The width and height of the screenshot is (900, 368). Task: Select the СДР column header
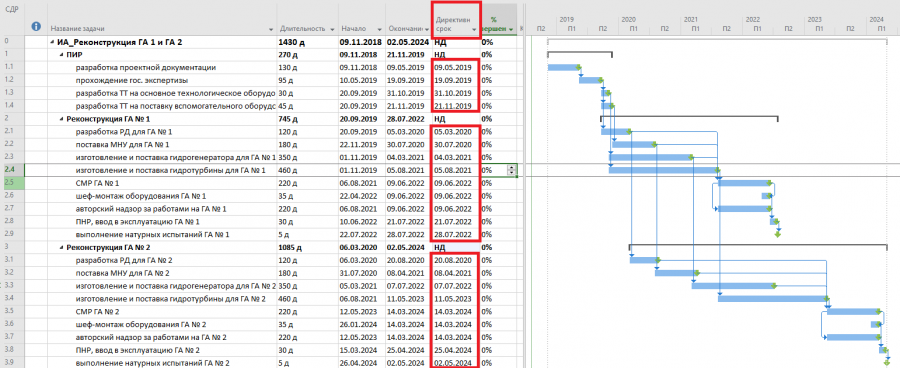[x=11, y=10]
